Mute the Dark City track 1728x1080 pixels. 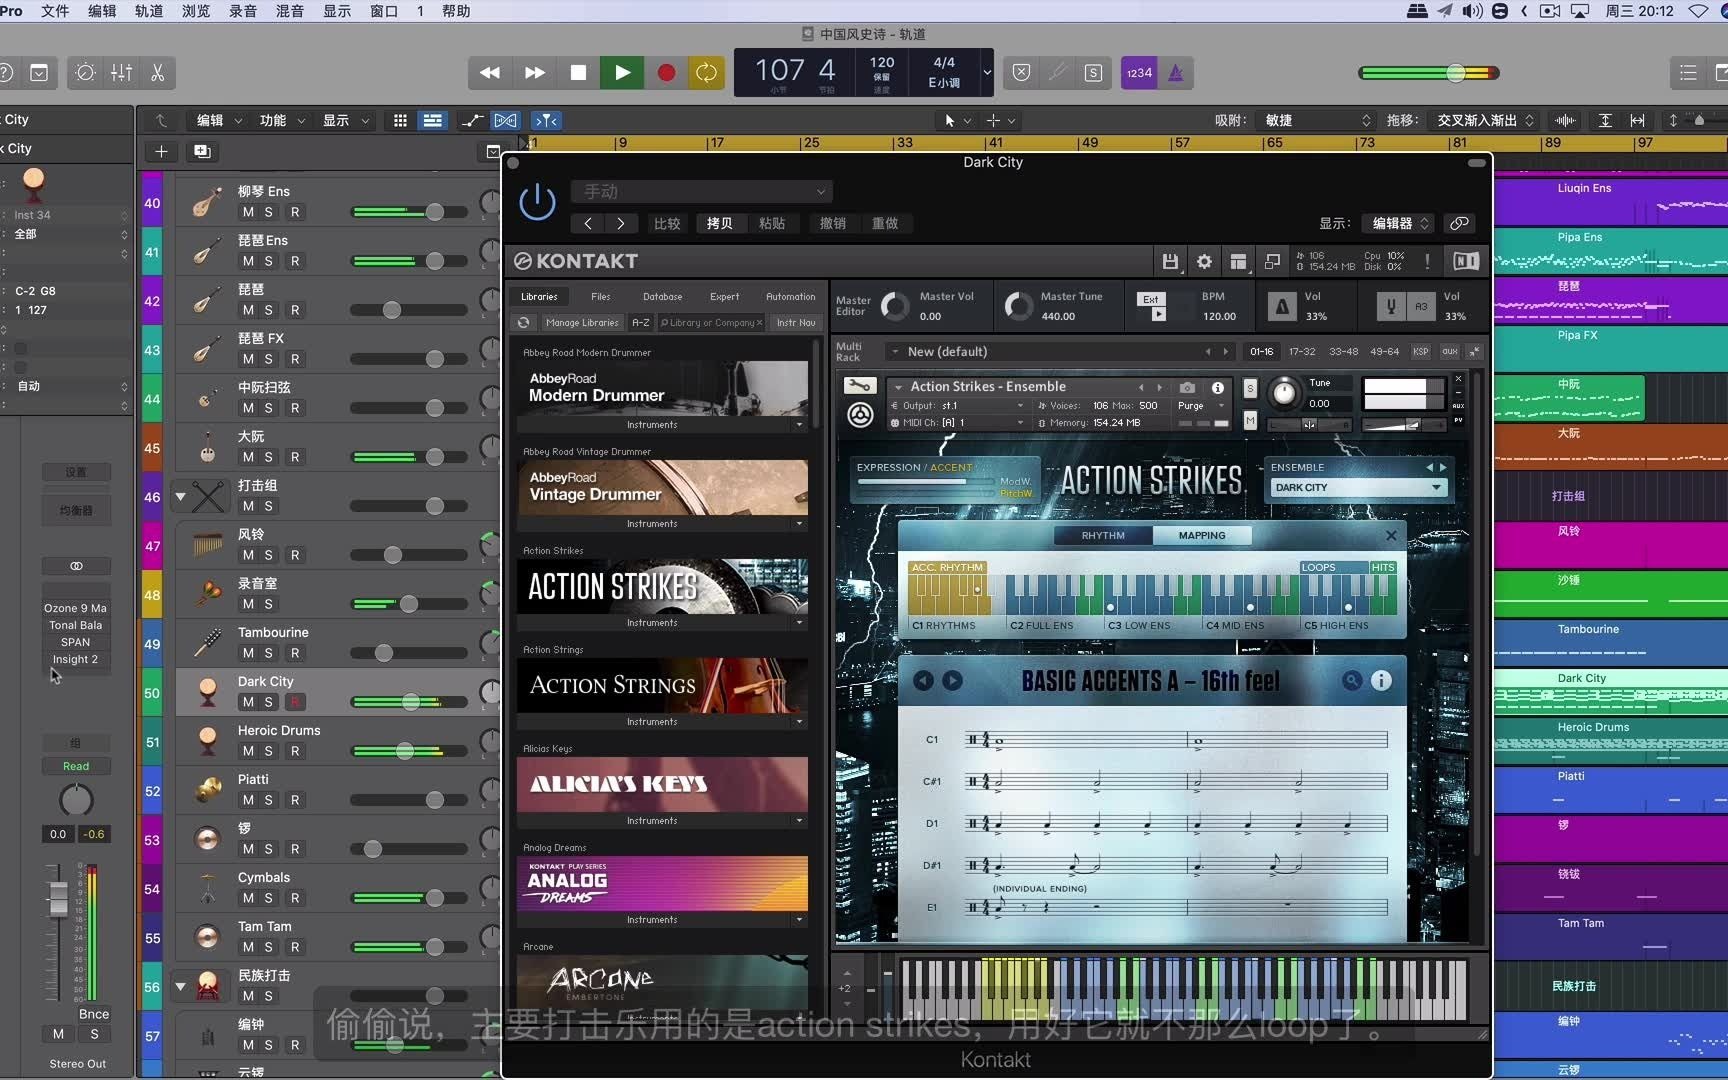point(248,702)
